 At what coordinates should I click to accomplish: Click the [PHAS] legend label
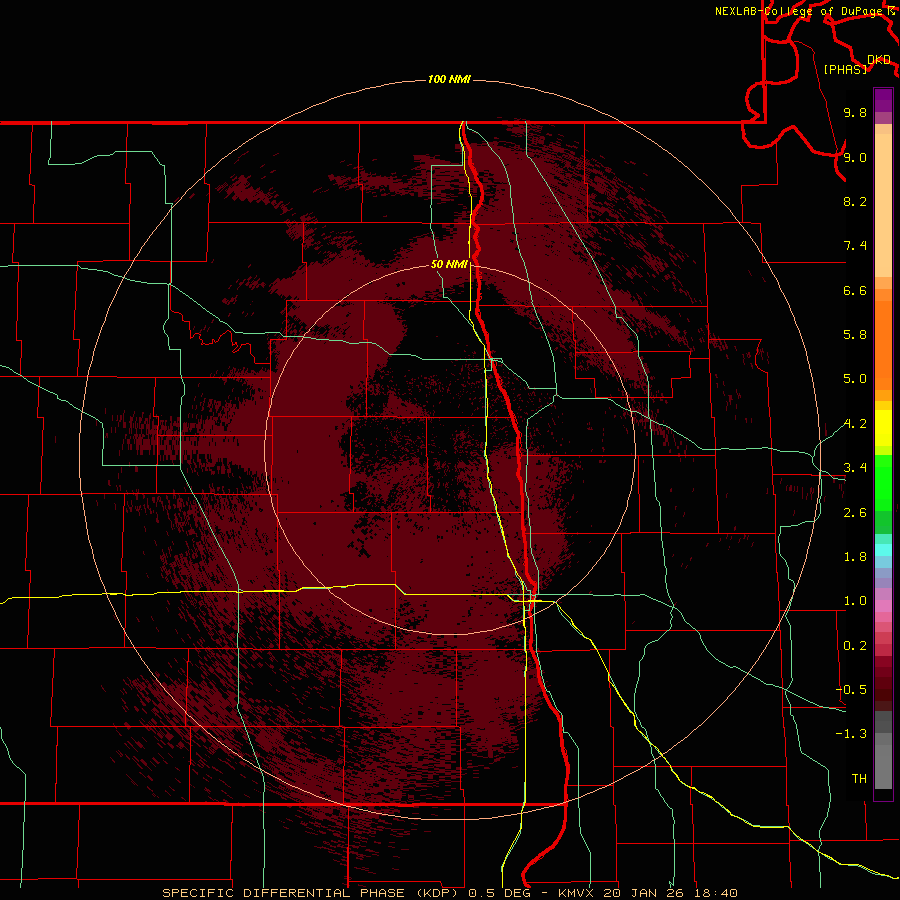[x=845, y=69]
